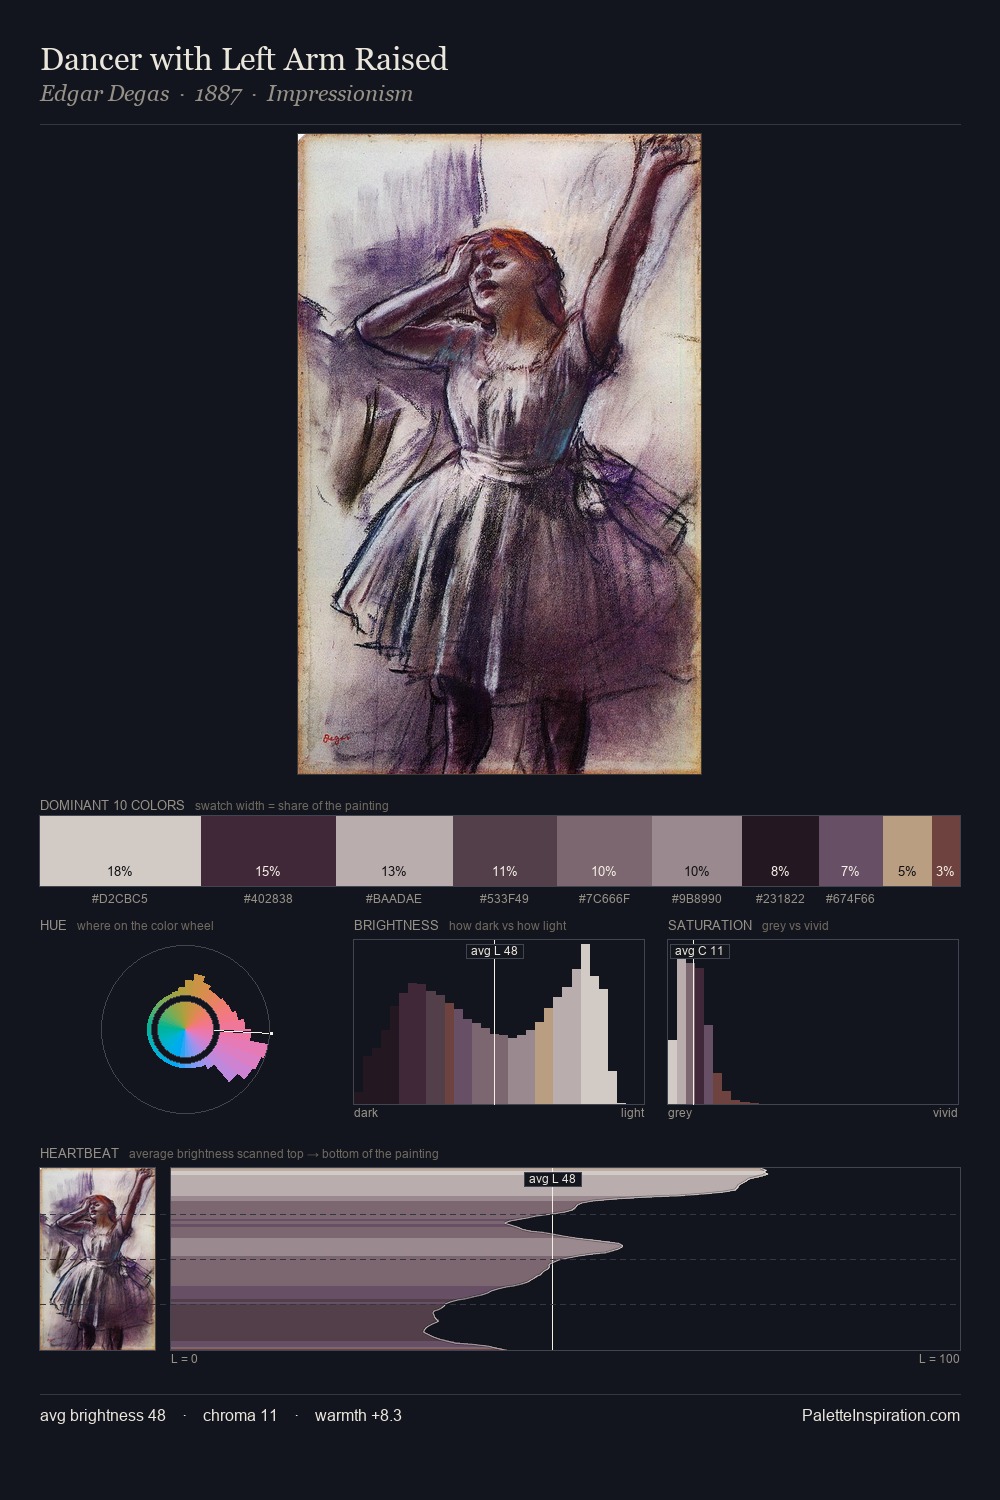The width and height of the screenshot is (1000, 1500).
Task: Click 'grey vs vivid' caption
Action: coord(795,925)
